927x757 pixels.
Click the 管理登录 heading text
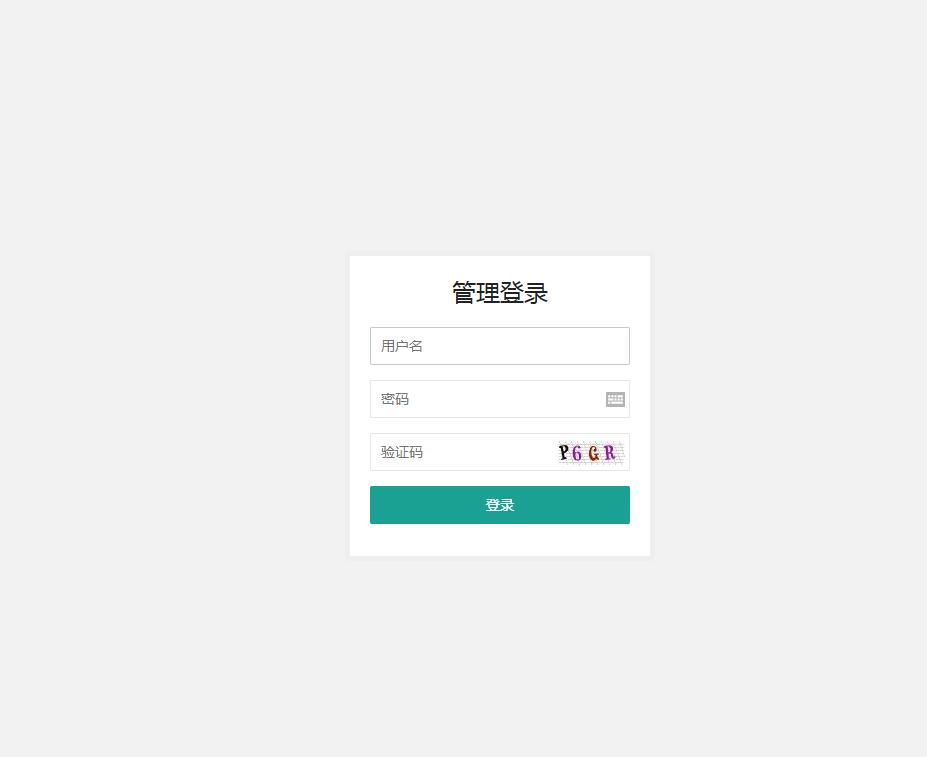500,293
